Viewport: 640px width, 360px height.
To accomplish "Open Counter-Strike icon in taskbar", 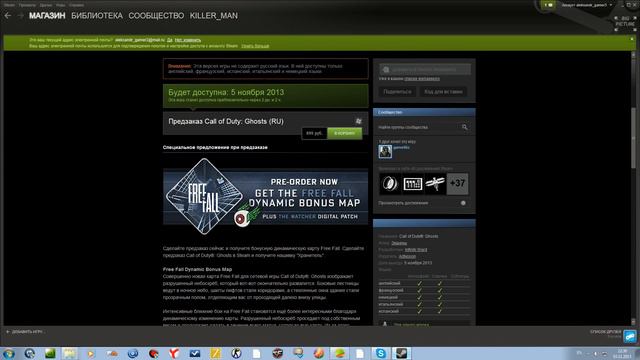I will point(236,353).
